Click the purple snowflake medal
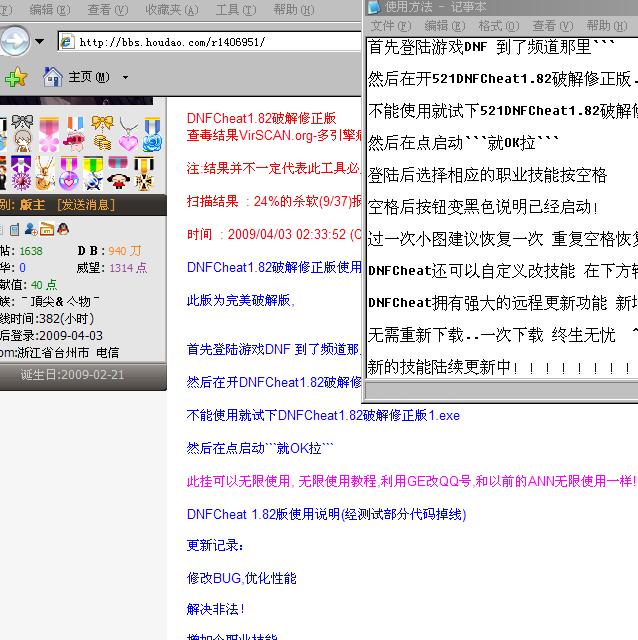This screenshot has height=640, width=638. click(21, 173)
